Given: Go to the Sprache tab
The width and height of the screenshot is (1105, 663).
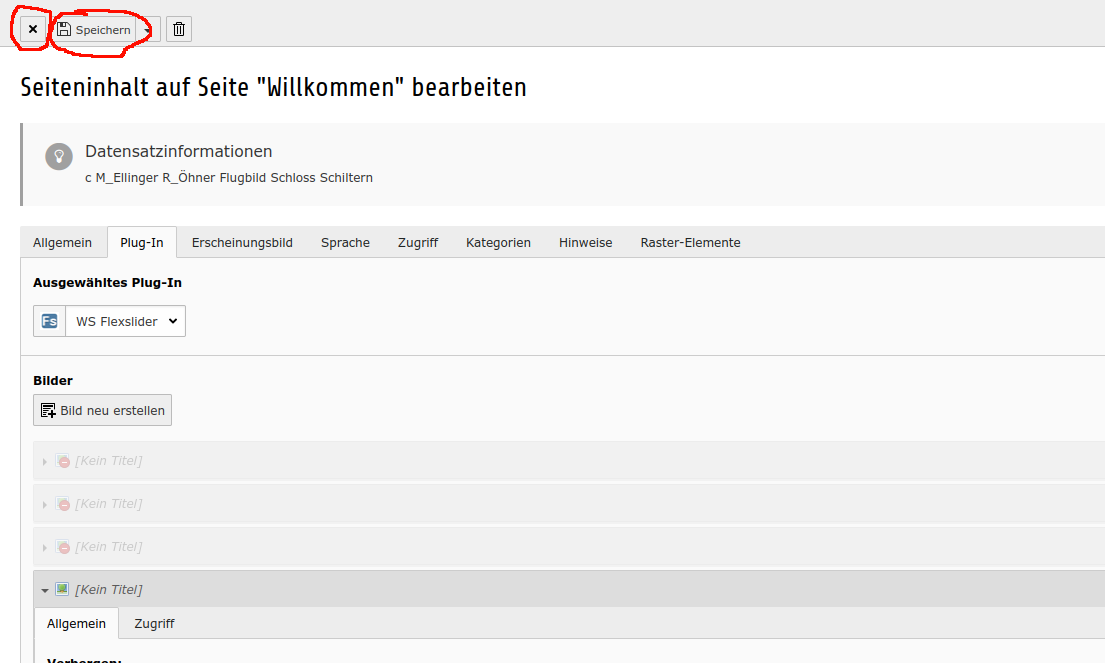Looking at the screenshot, I should [345, 242].
